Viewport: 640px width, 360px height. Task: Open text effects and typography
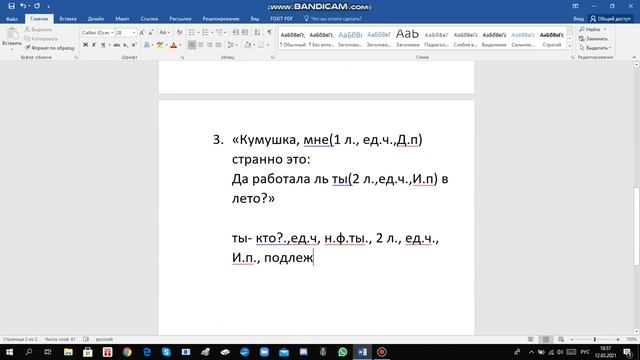pos(147,45)
